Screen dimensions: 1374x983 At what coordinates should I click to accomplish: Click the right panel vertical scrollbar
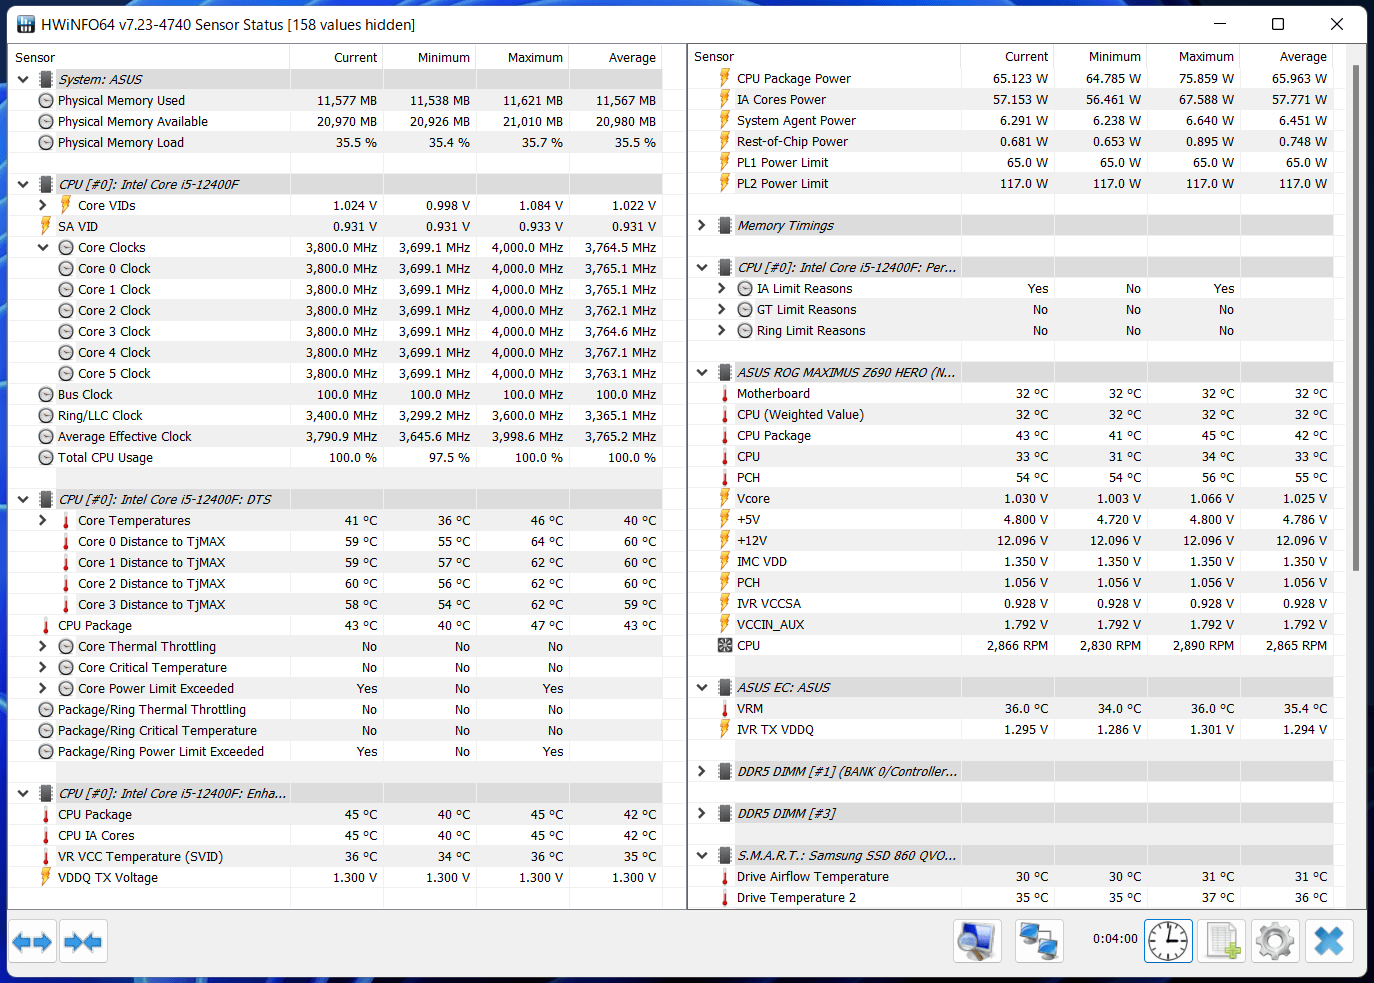click(1355, 320)
